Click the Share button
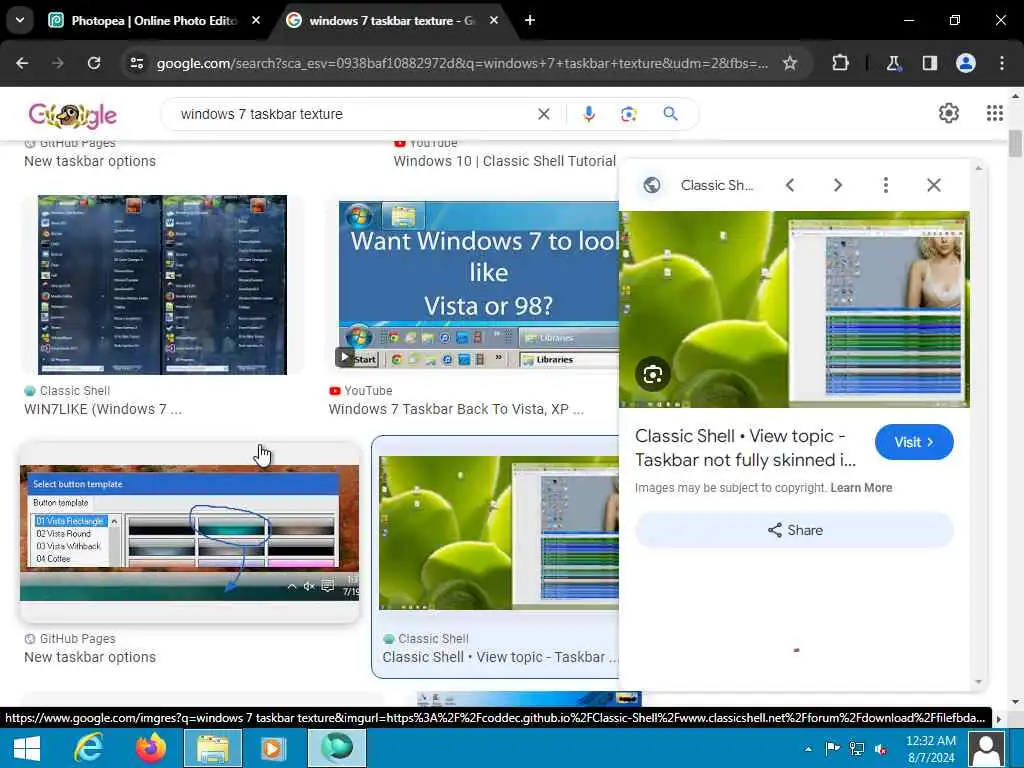1024x768 pixels. pos(794,530)
